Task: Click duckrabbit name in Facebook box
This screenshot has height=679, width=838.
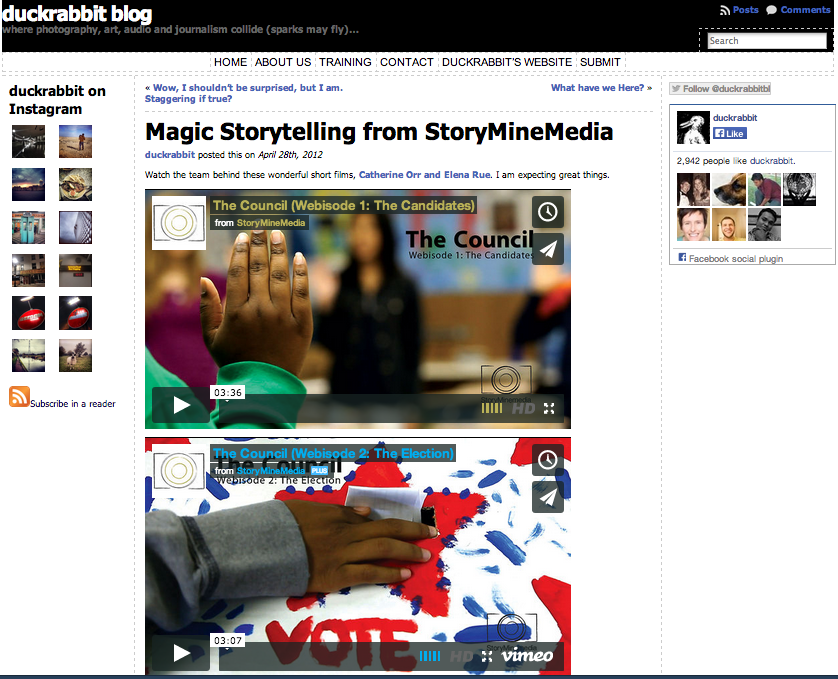Action: coord(735,118)
